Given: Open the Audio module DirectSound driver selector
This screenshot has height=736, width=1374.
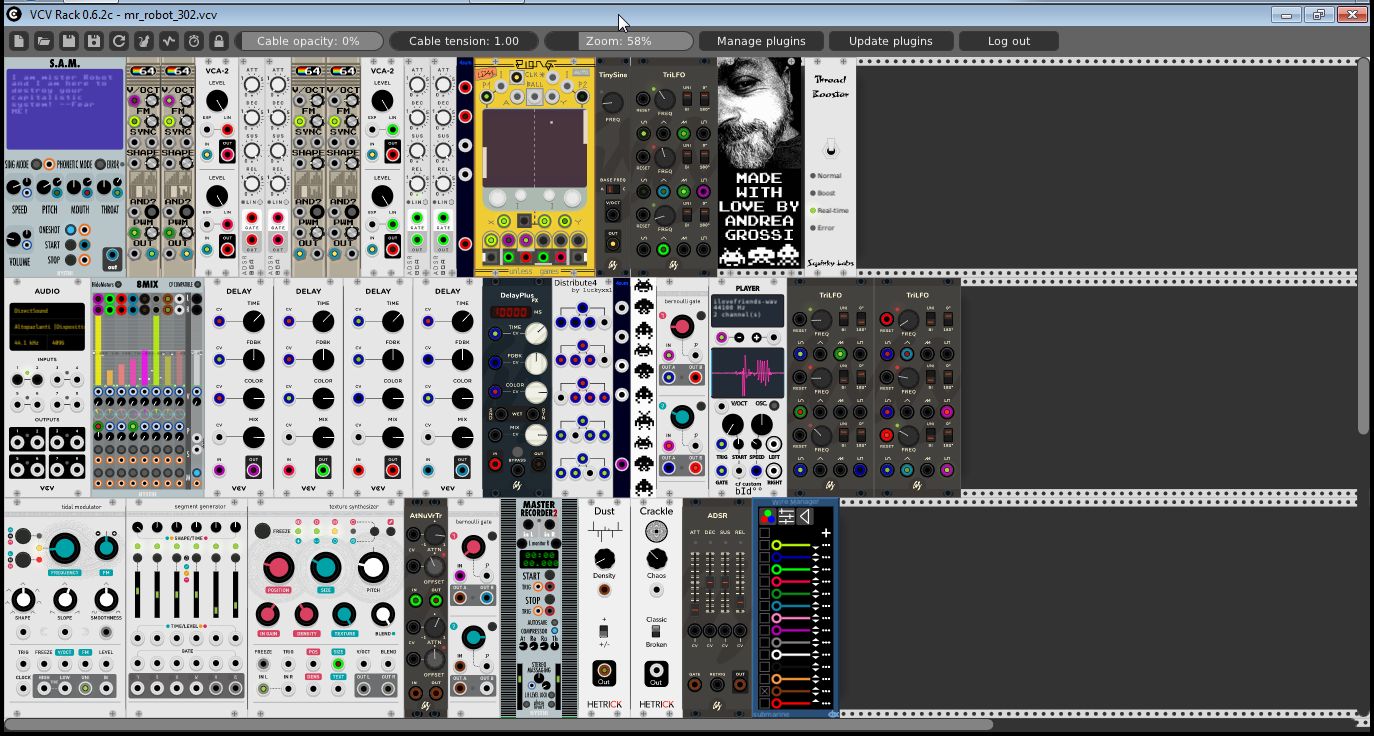Looking at the screenshot, I should coord(47,312).
